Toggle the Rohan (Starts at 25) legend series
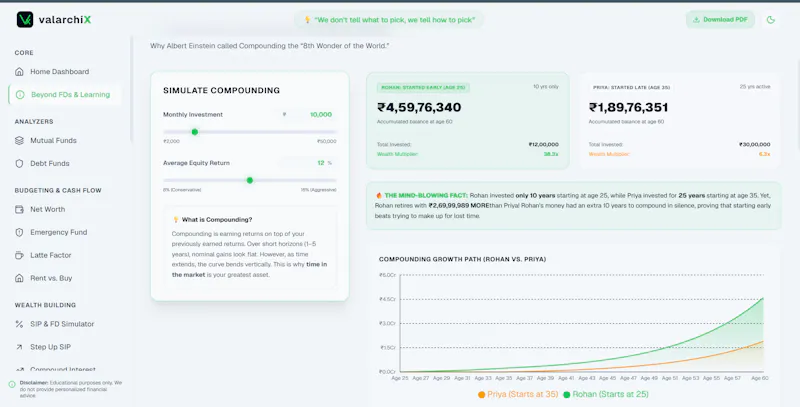Screen dimensions: 800x407 point(606,394)
